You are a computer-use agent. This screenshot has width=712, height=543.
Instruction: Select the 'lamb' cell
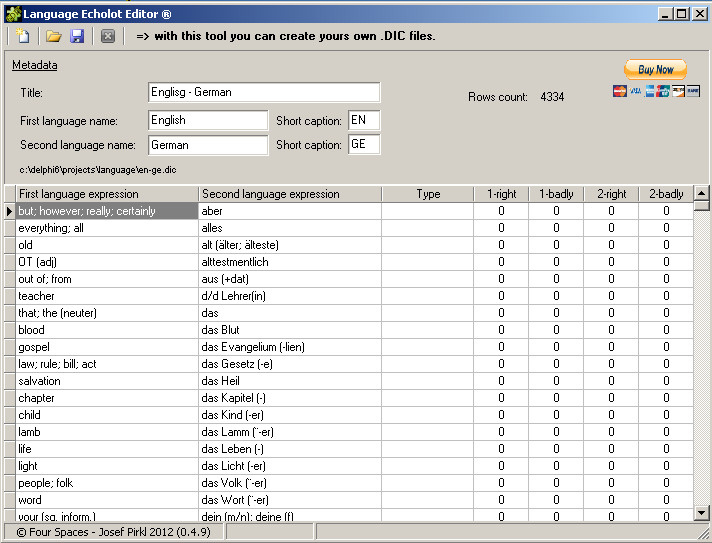(107, 432)
